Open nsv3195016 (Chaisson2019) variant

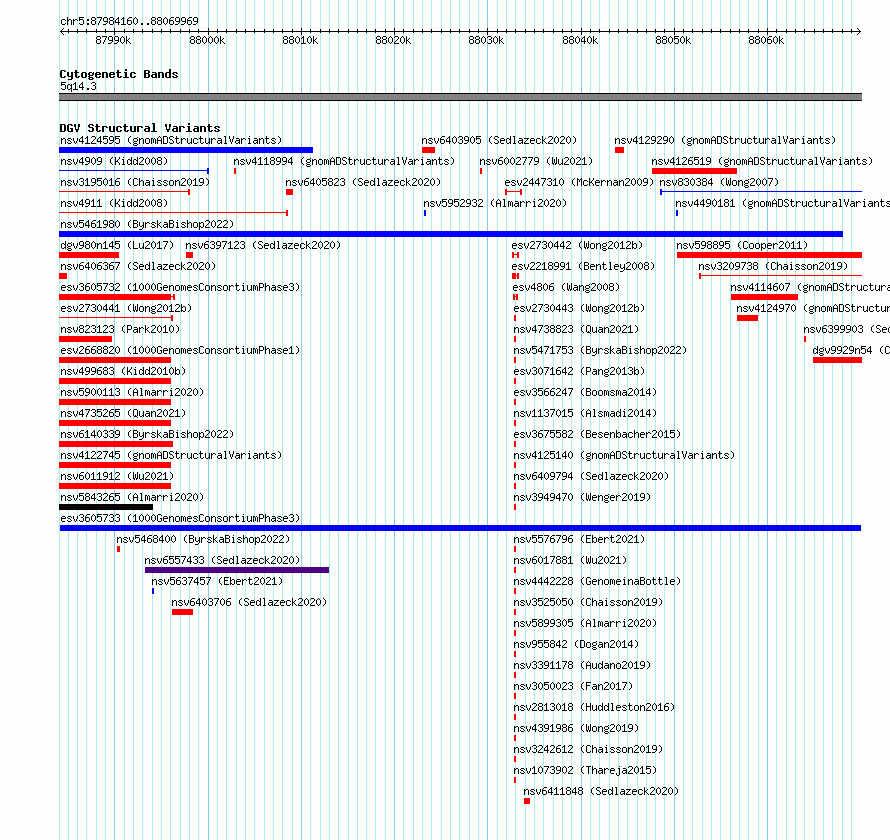[x=135, y=182]
